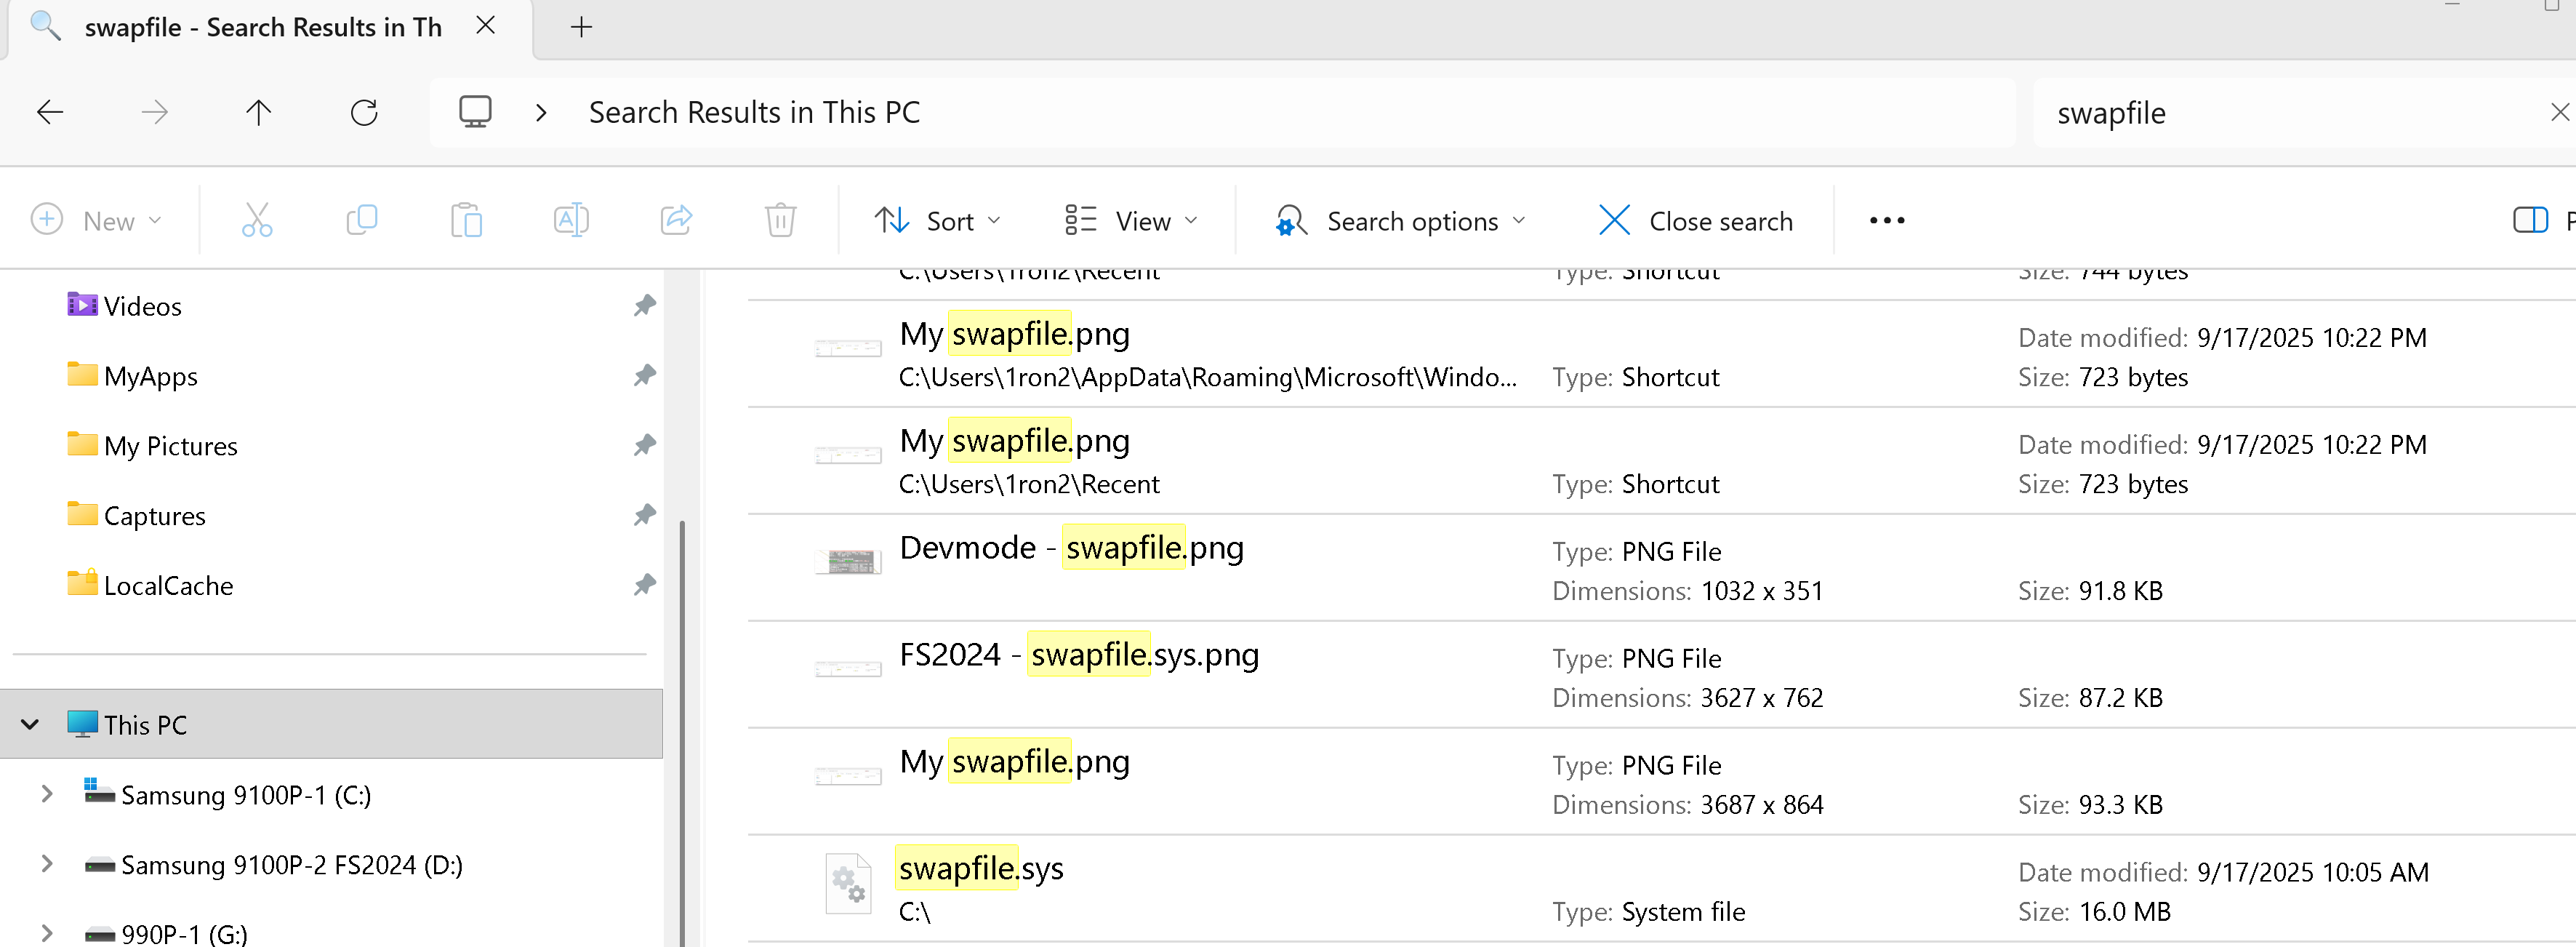Refresh the search results
Image resolution: width=2576 pixels, height=947 pixels.
click(x=364, y=112)
